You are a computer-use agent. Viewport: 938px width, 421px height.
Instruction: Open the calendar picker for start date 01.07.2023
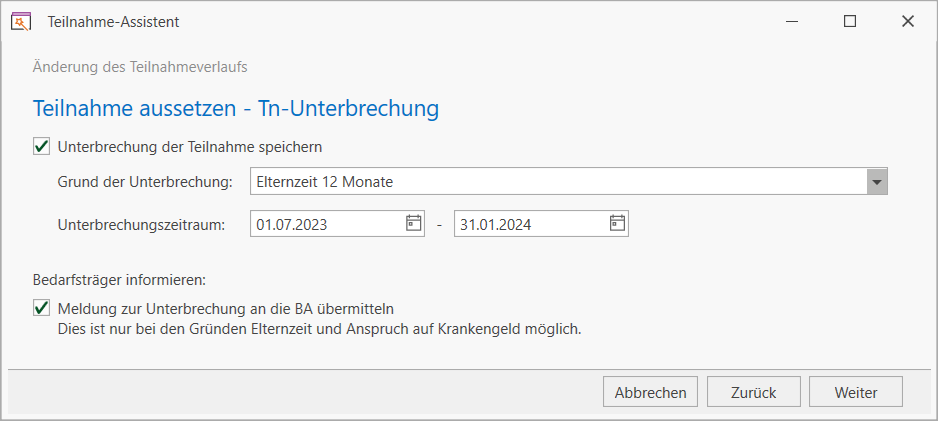413,224
